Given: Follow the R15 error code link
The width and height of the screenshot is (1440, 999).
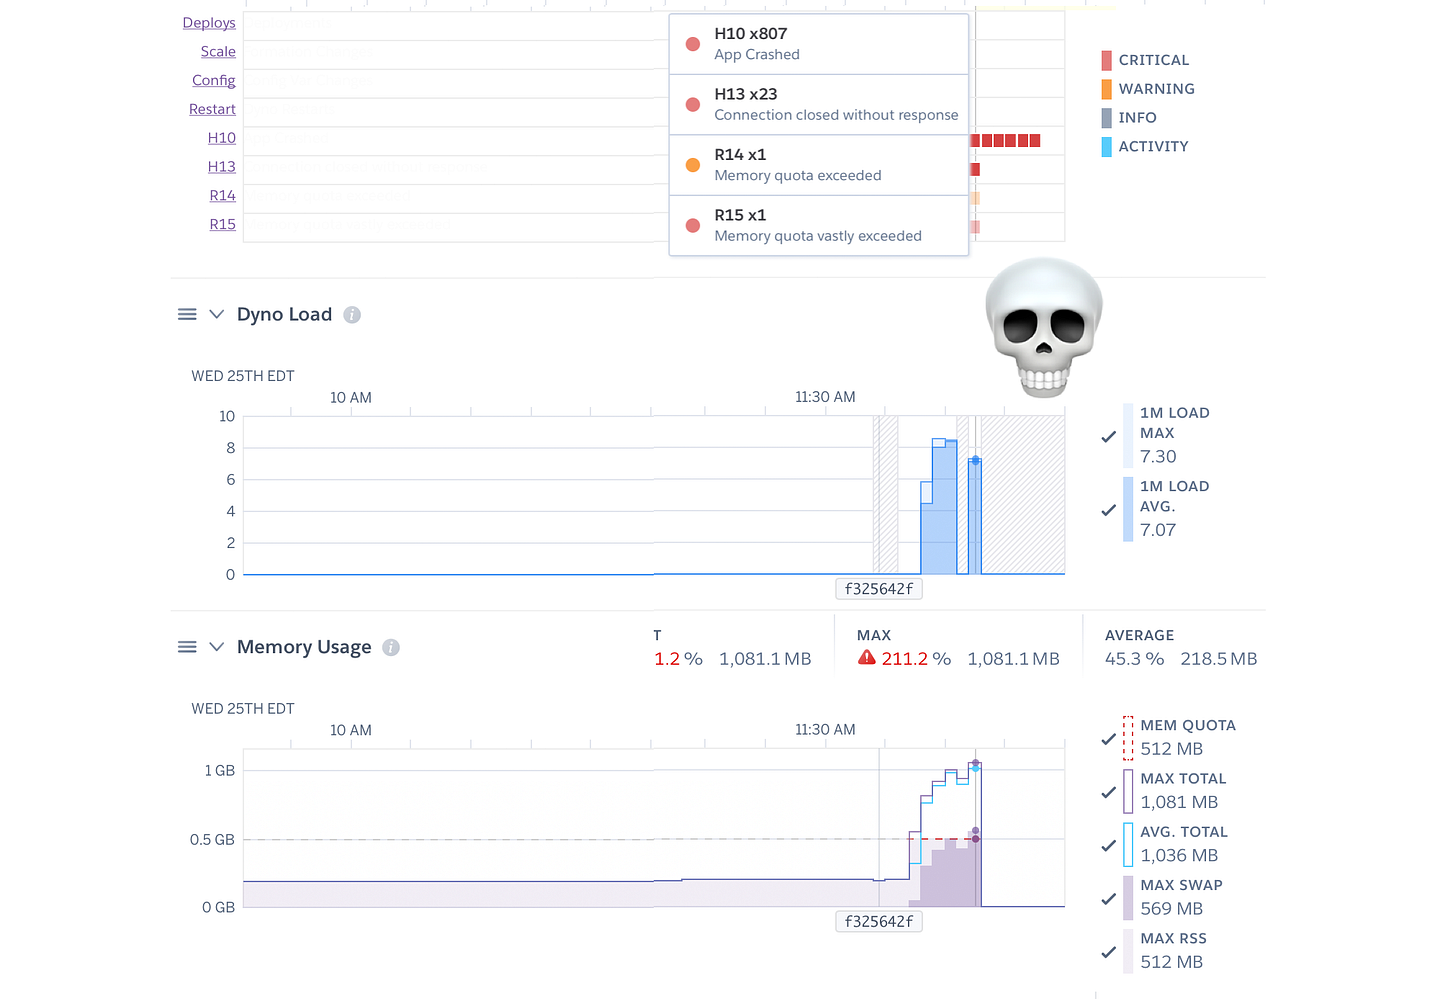Looking at the screenshot, I should coord(223,225).
